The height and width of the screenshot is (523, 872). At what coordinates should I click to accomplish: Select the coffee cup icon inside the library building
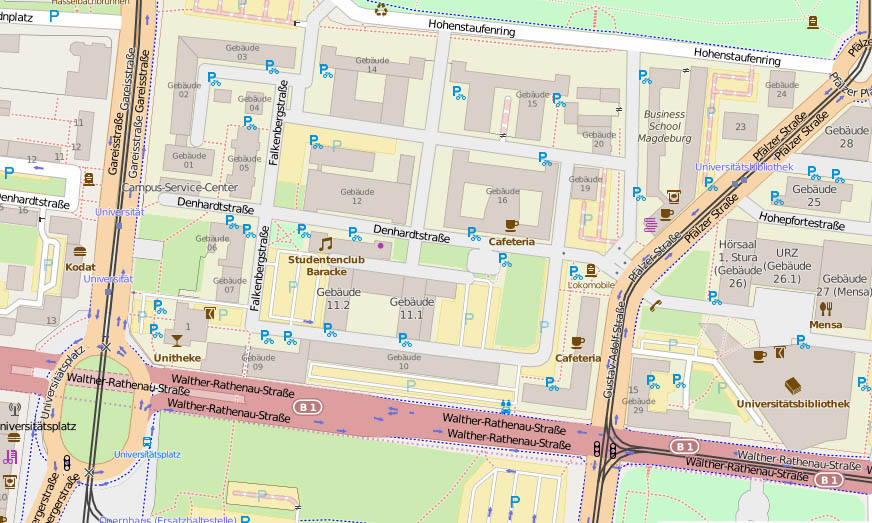point(759,356)
